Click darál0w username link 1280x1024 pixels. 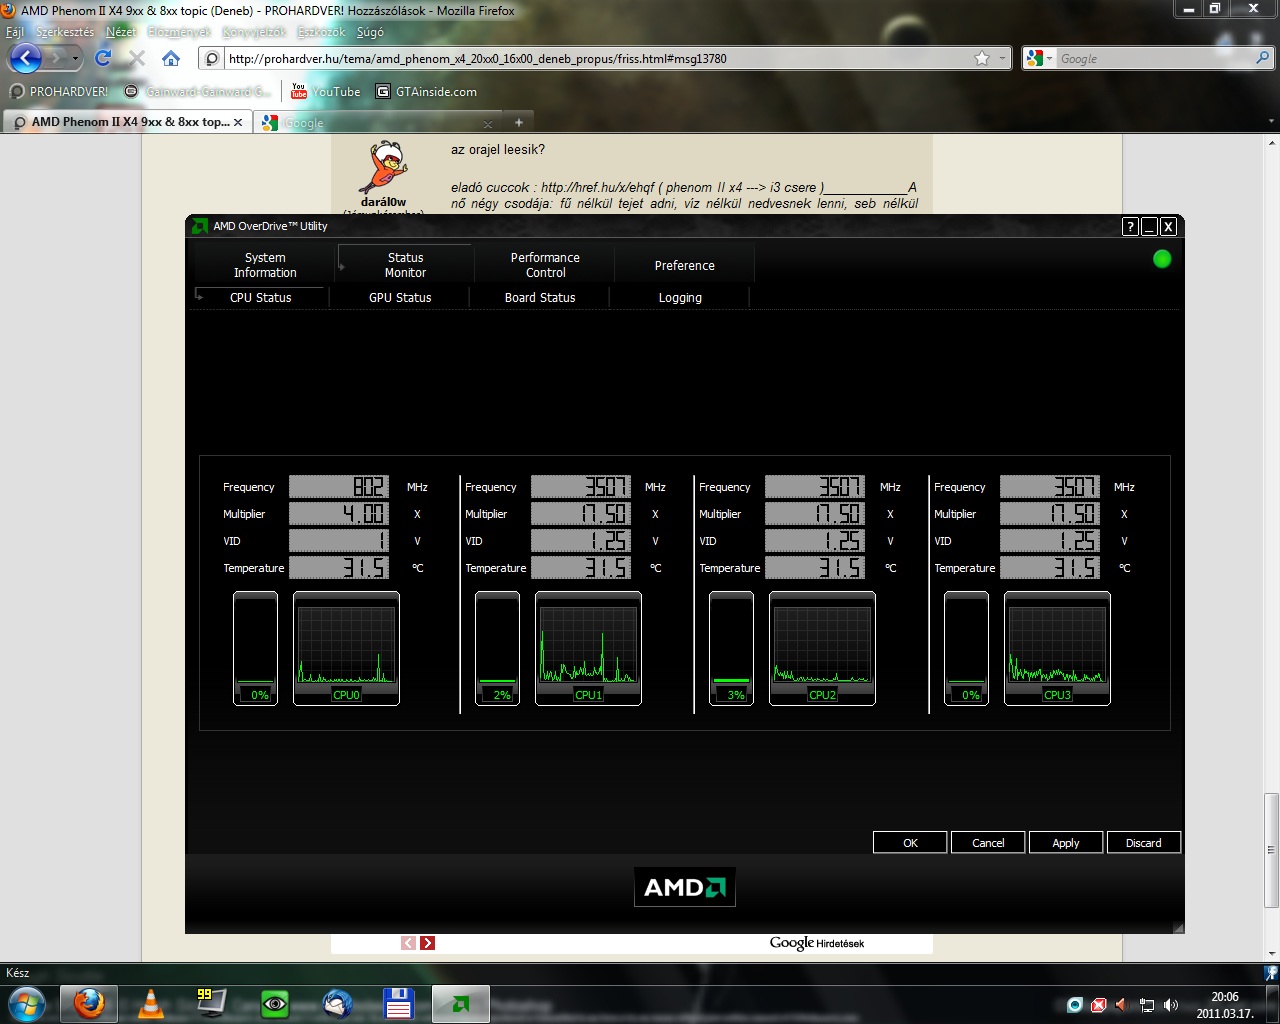(383, 202)
